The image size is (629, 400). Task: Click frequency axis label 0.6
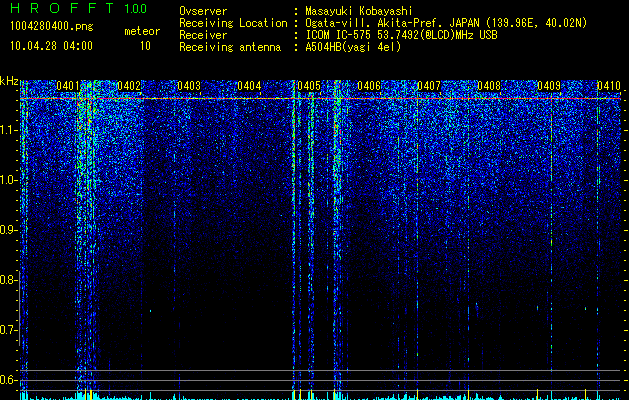pos(8,380)
